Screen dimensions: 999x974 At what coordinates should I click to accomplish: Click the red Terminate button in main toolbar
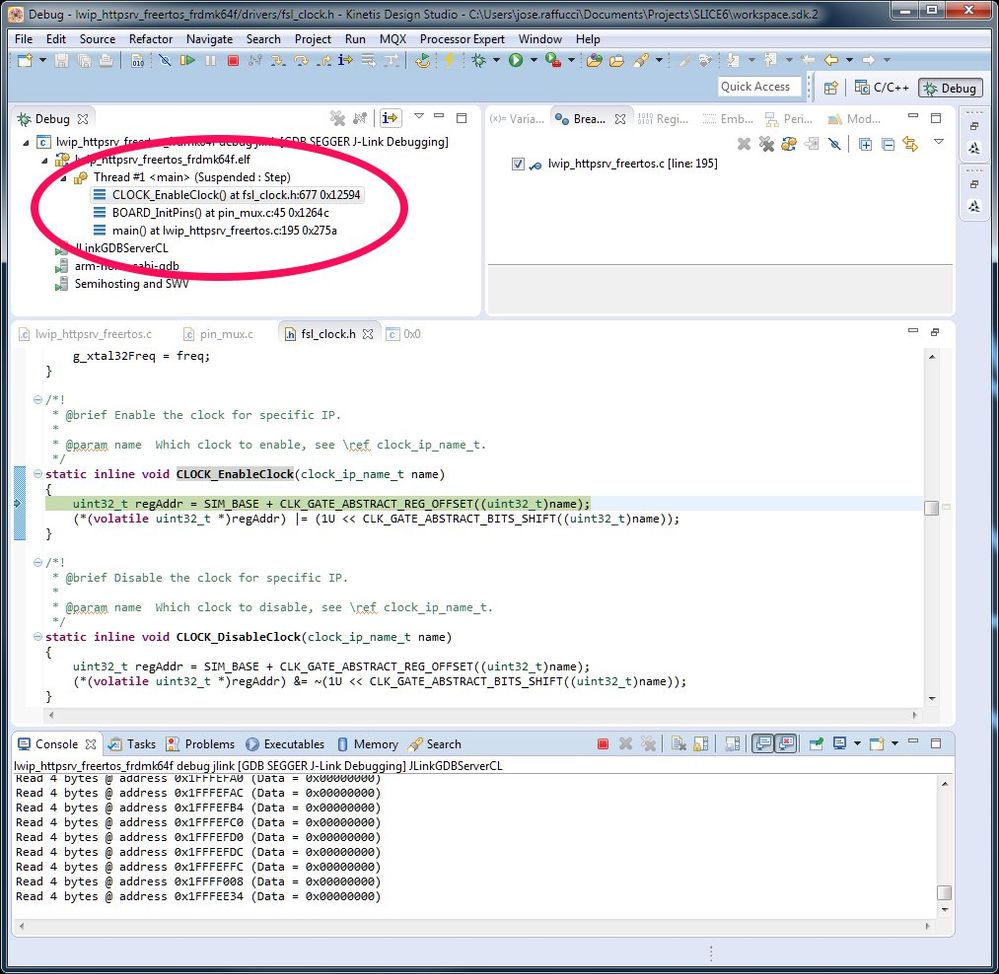[233, 61]
